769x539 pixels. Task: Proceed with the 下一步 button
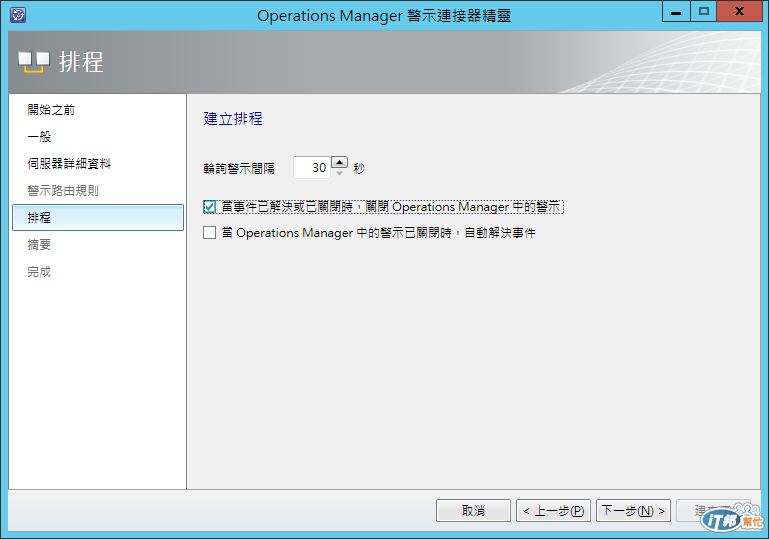pos(633,511)
